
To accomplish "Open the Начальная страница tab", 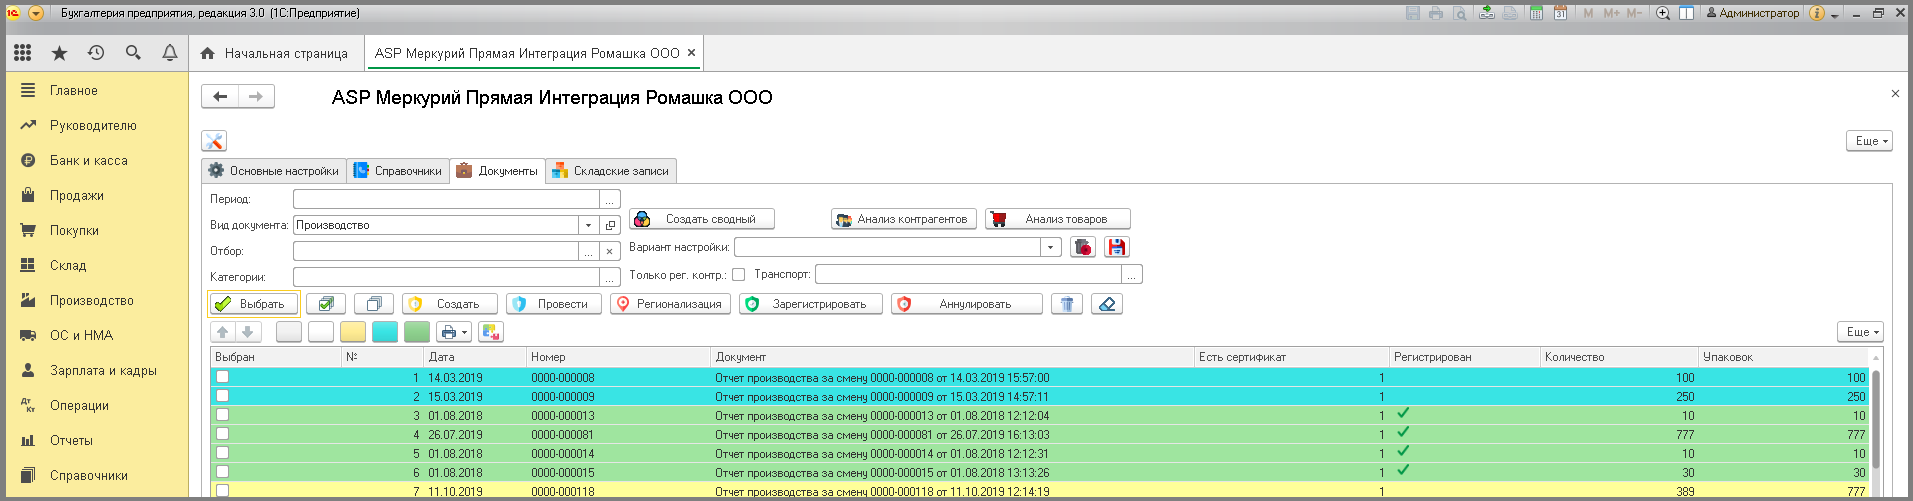I will tap(275, 53).
